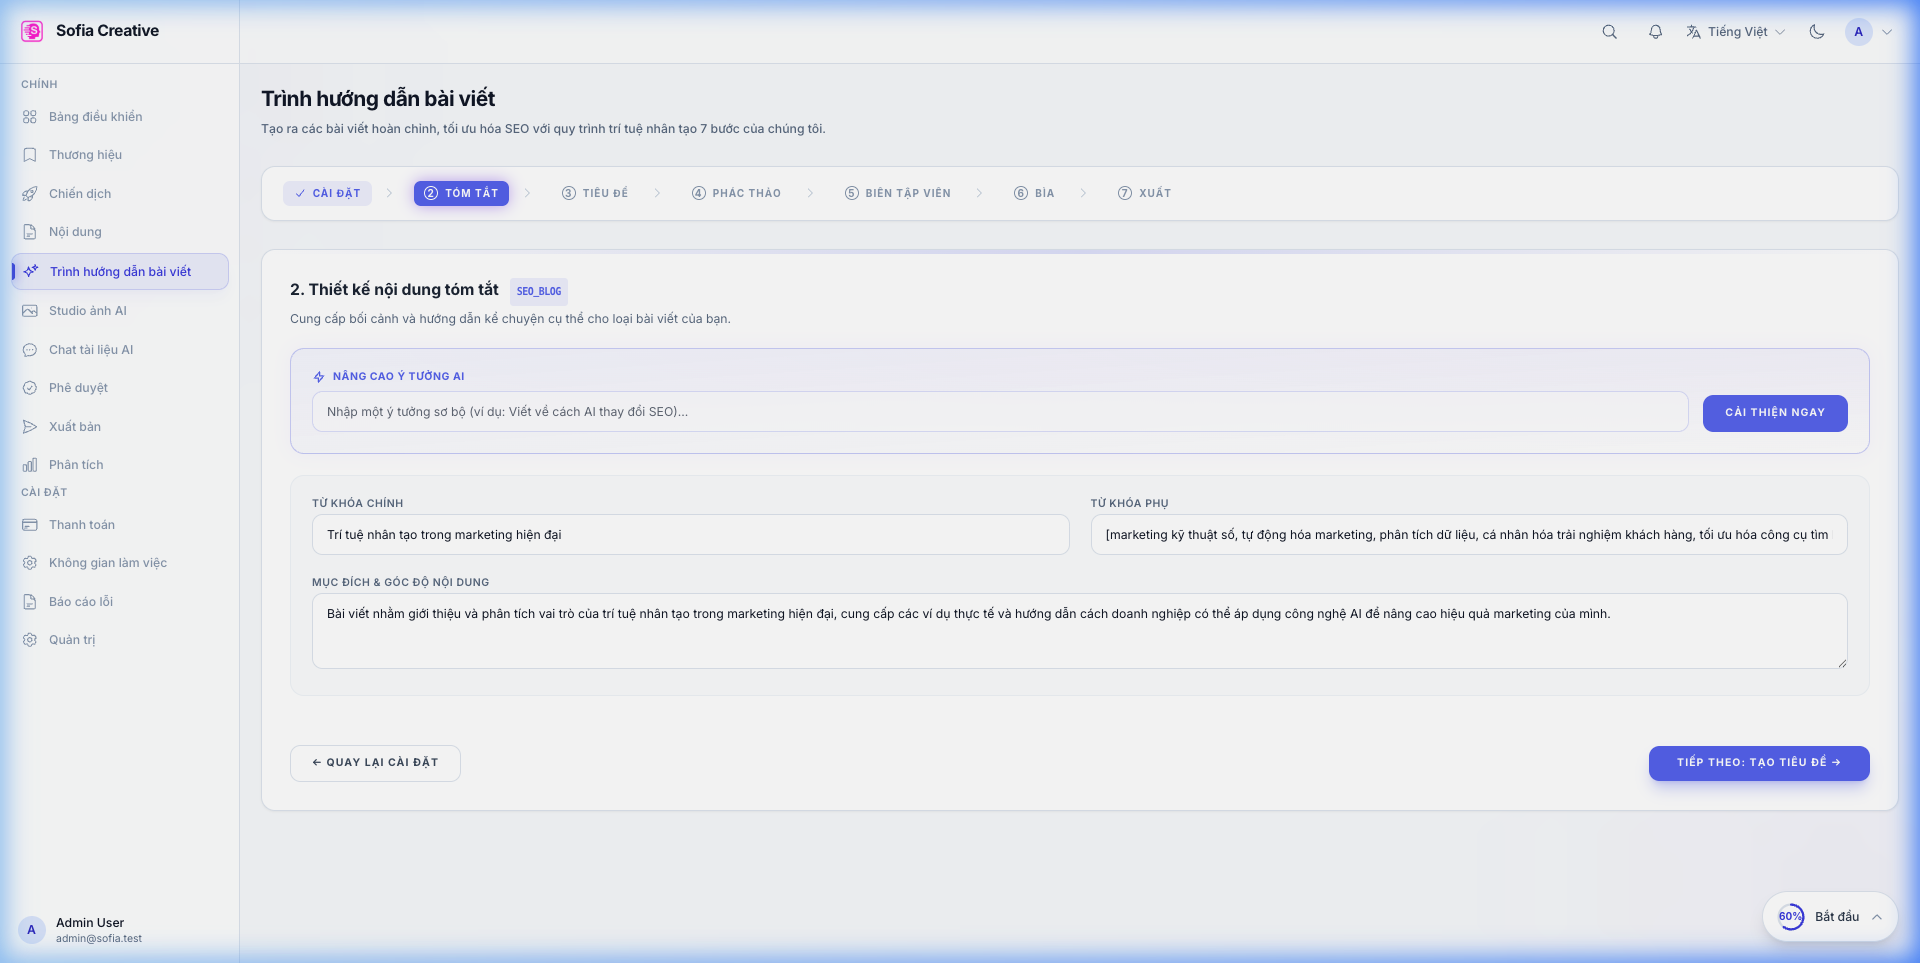
Task: Click the search magnifier icon
Action: click(1609, 32)
